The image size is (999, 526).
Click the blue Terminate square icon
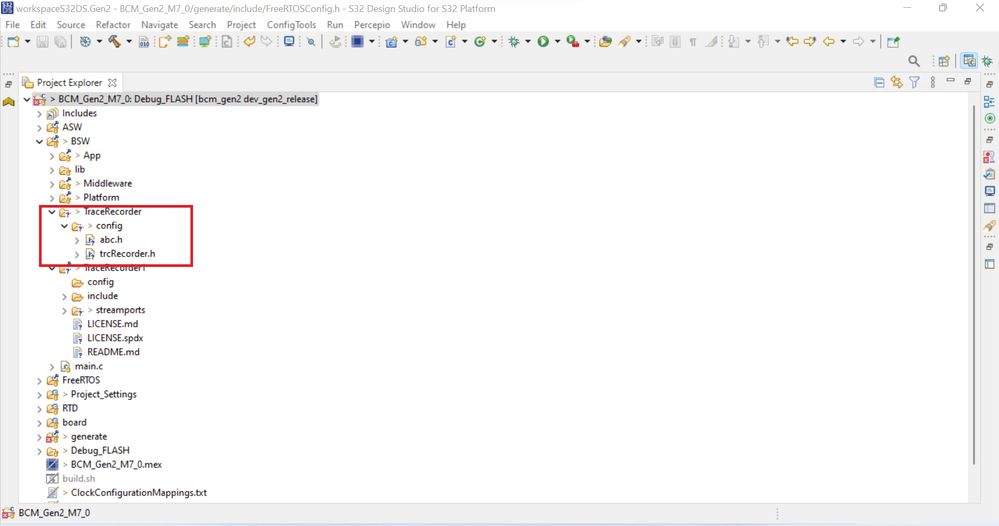click(357, 41)
